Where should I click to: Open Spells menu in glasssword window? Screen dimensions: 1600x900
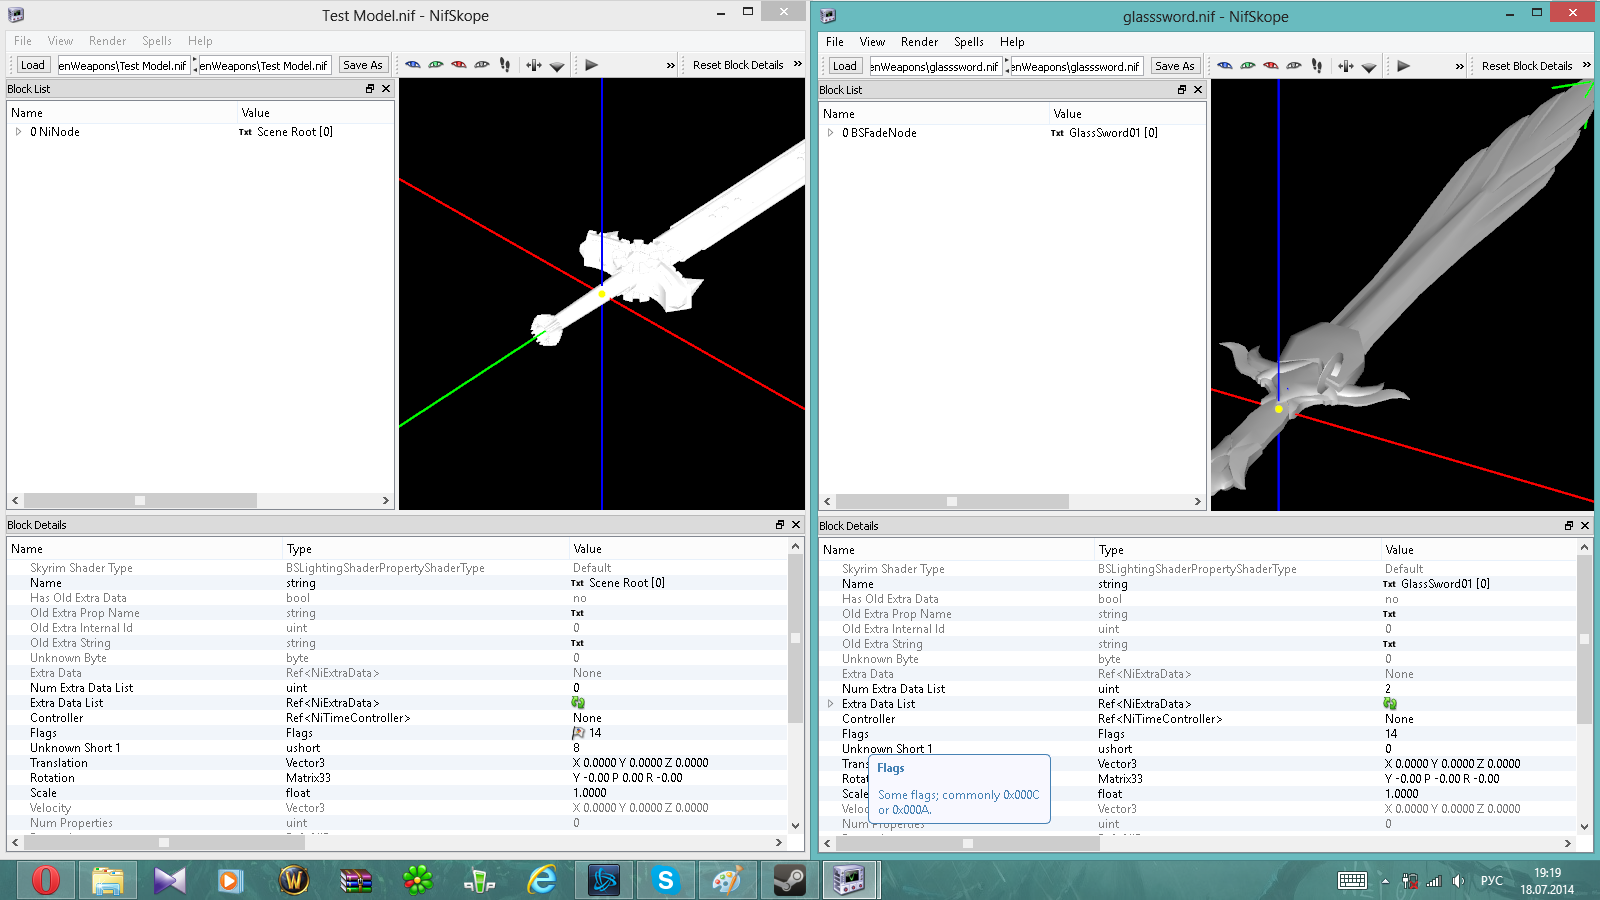coord(969,42)
